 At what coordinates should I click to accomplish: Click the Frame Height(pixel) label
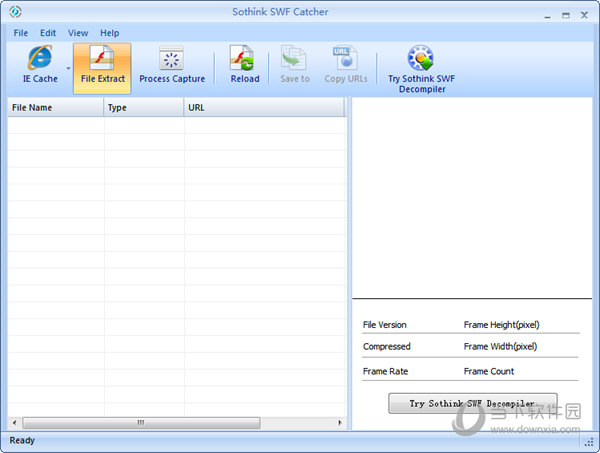click(501, 325)
